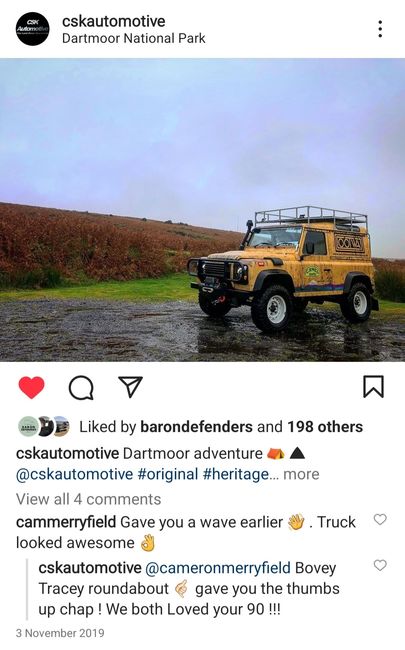Tap the red heart like icon
Screen dimensions: 405x650
[32, 387]
